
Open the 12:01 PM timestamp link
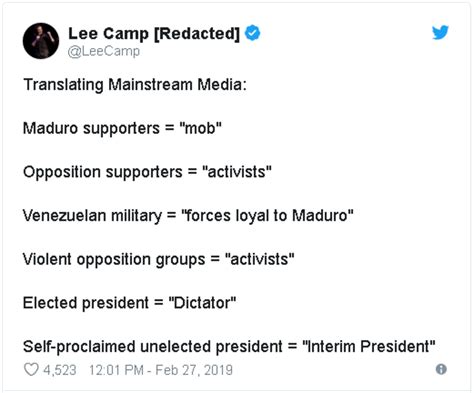(116, 370)
